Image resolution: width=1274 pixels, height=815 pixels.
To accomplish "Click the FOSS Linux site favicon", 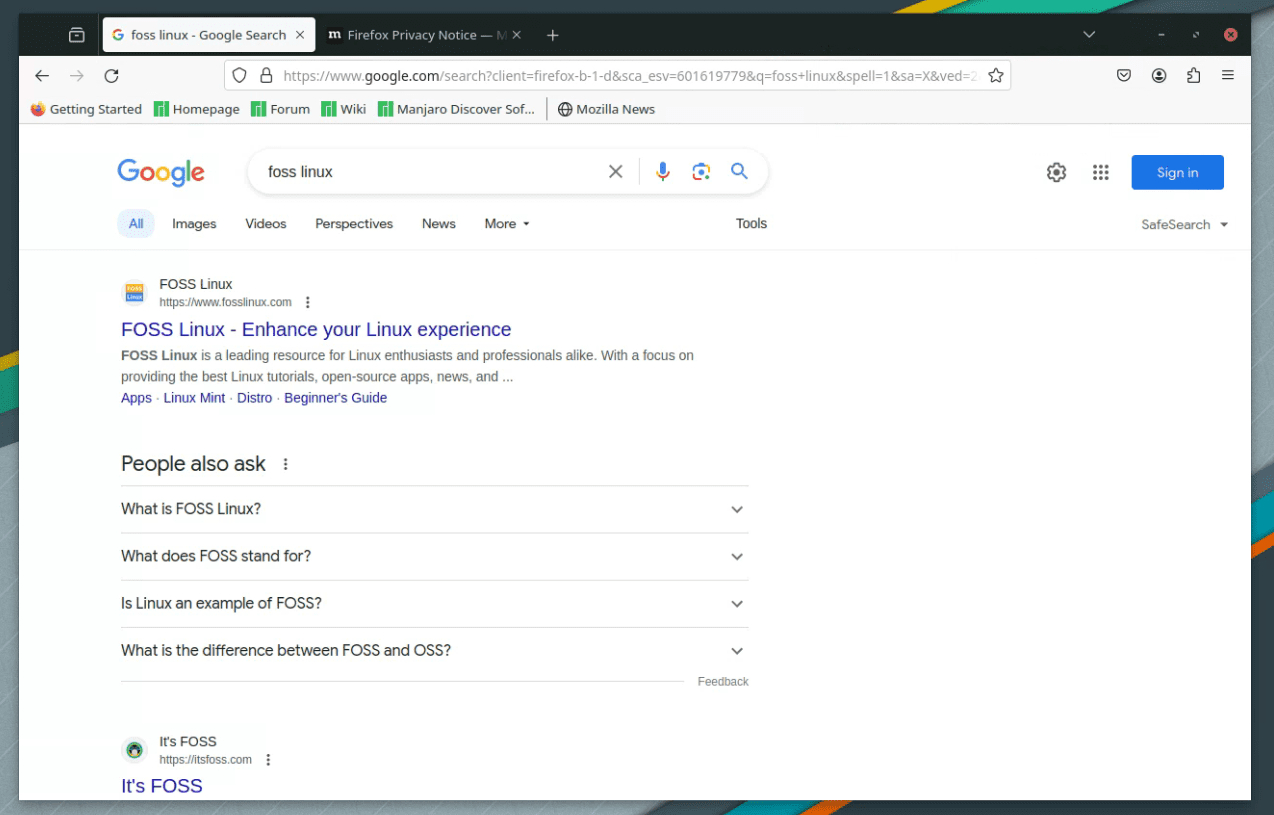I will [134, 293].
